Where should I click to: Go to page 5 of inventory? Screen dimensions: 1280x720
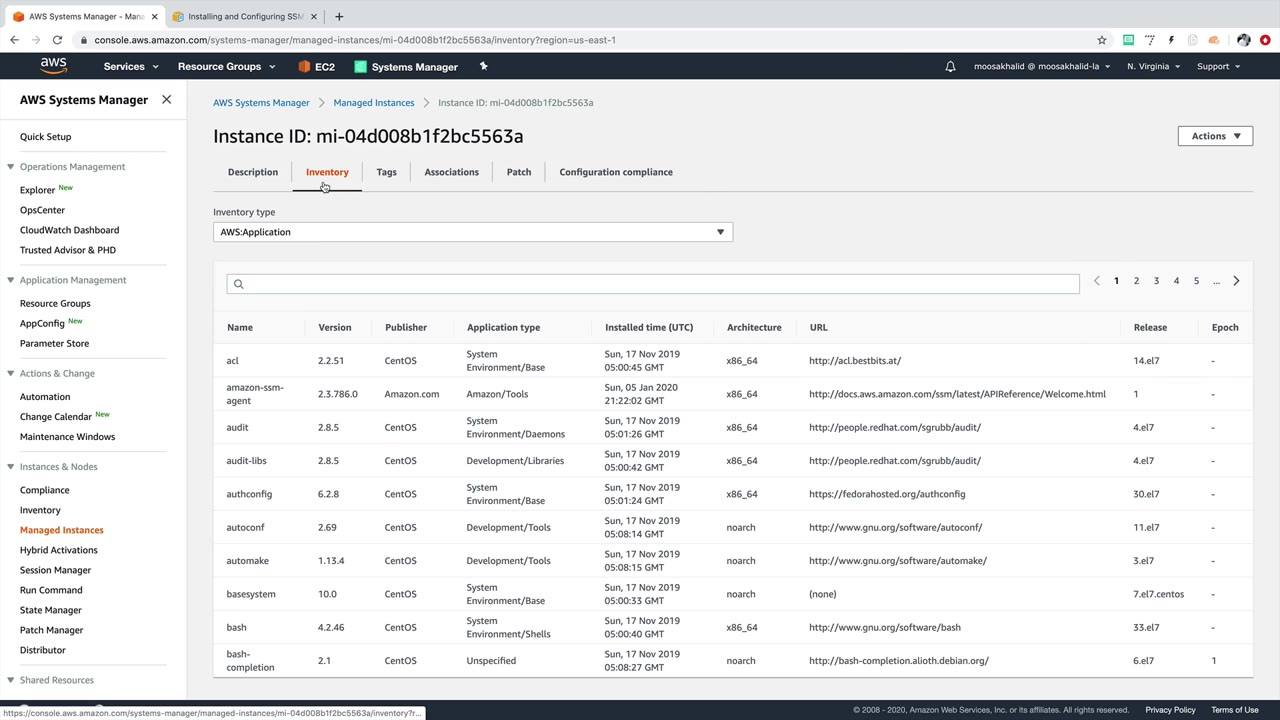tap(1196, 281)
